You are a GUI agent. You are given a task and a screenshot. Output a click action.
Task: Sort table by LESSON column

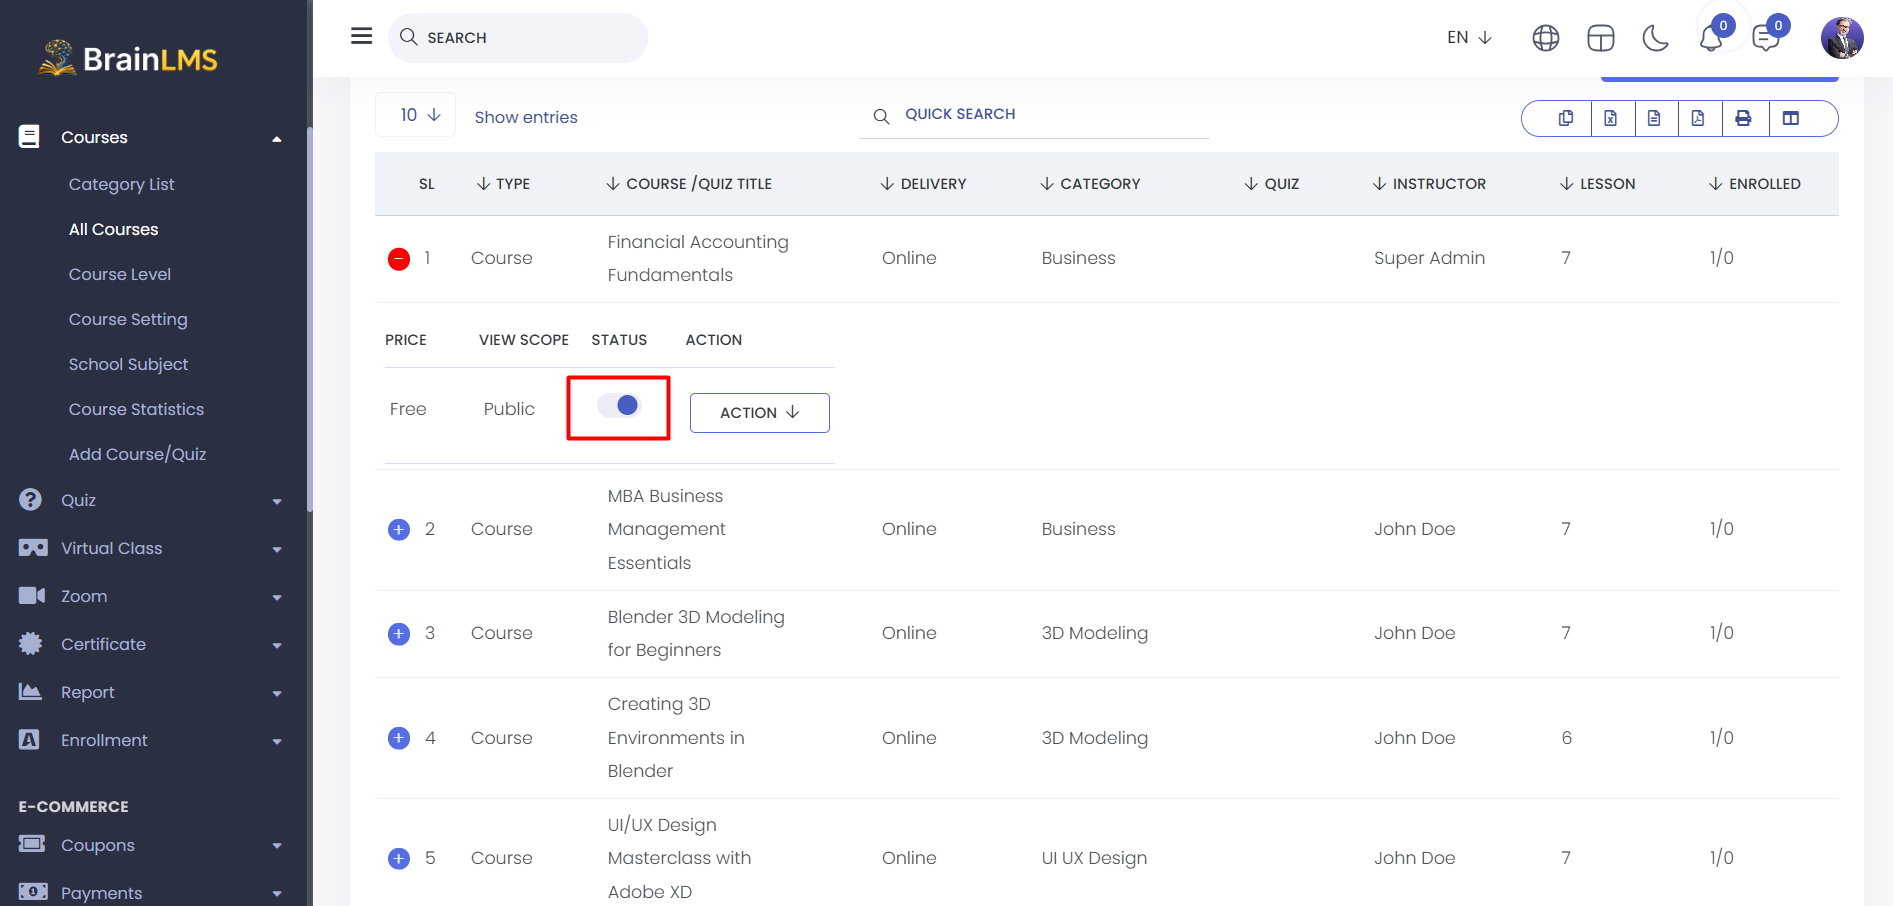1597,184
